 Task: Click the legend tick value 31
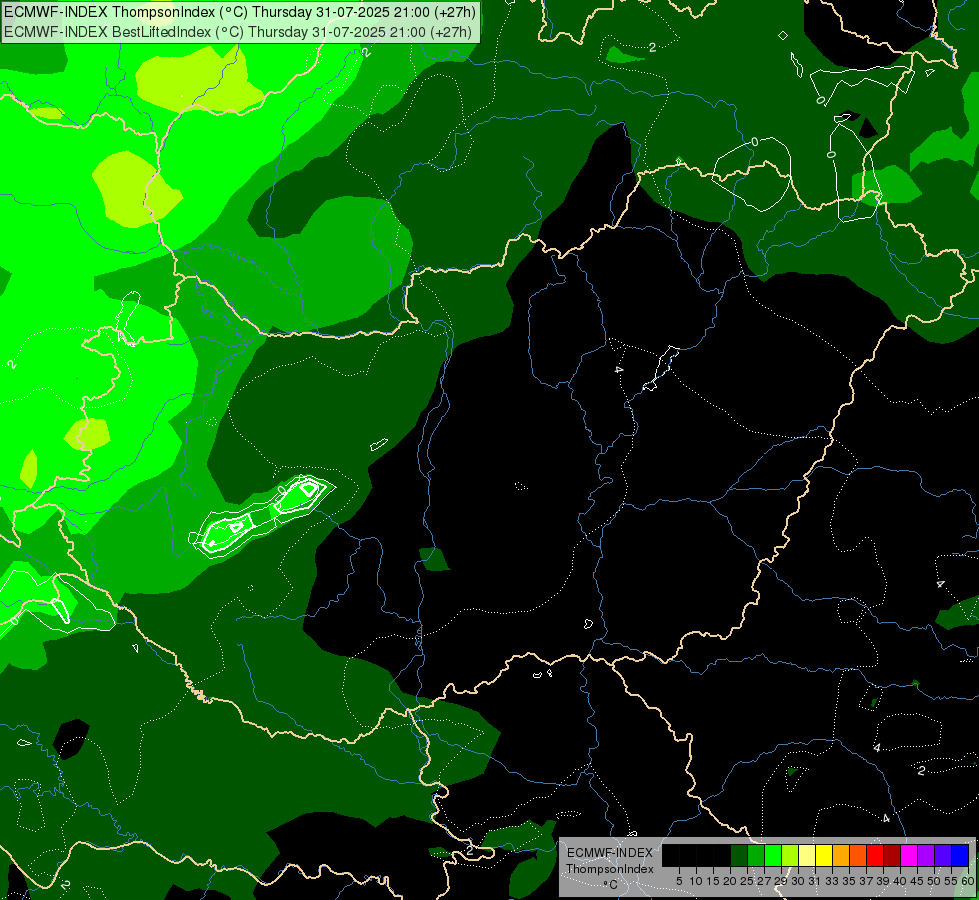(815, 881)
